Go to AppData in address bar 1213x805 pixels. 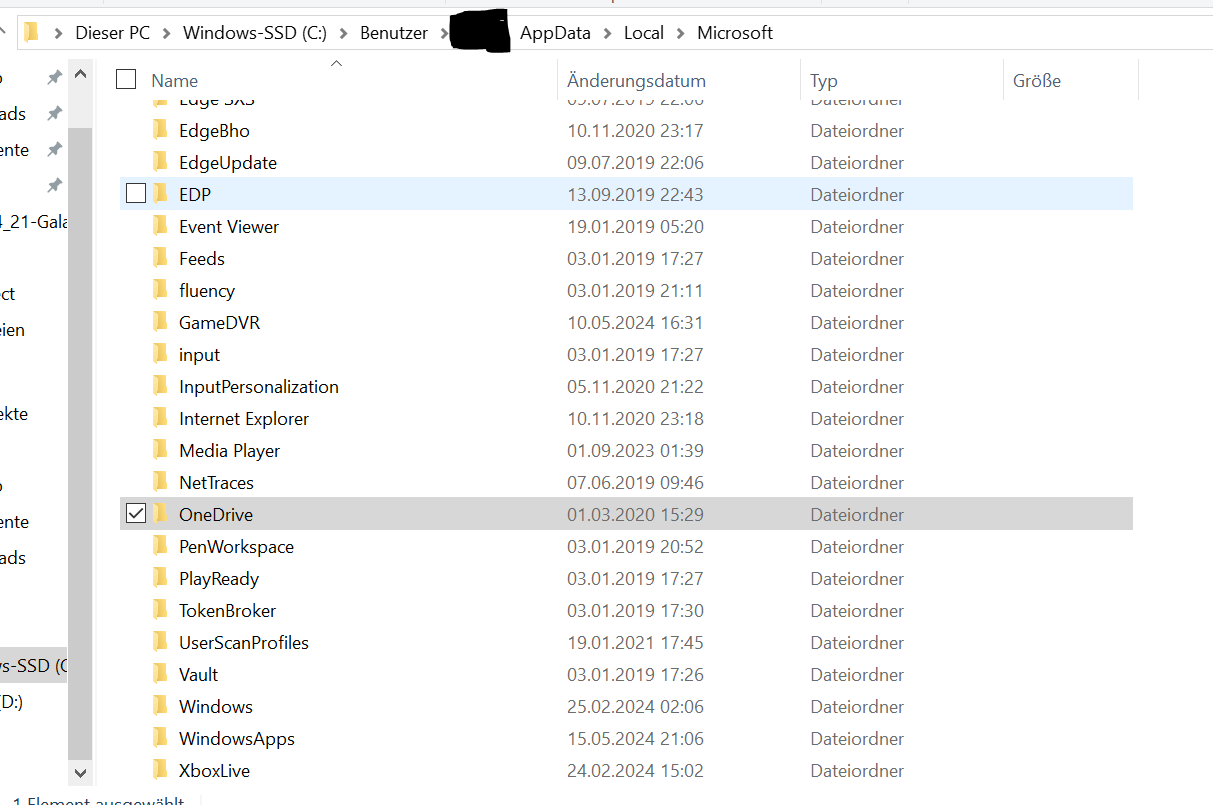coord(555,33)
